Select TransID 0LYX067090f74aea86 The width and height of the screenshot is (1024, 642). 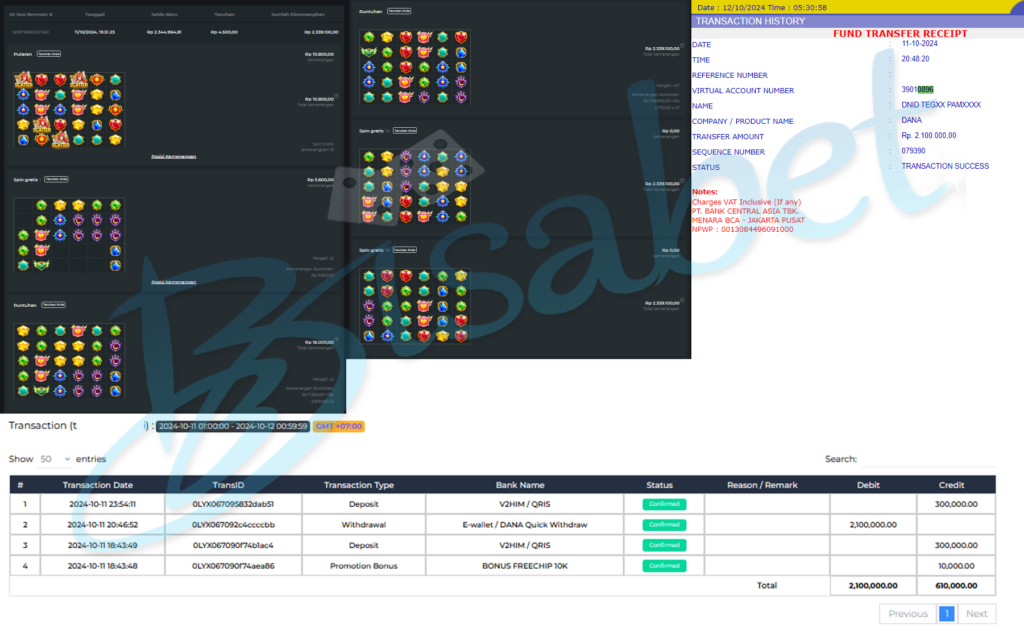pyautogui.click(x=233, y=566)
